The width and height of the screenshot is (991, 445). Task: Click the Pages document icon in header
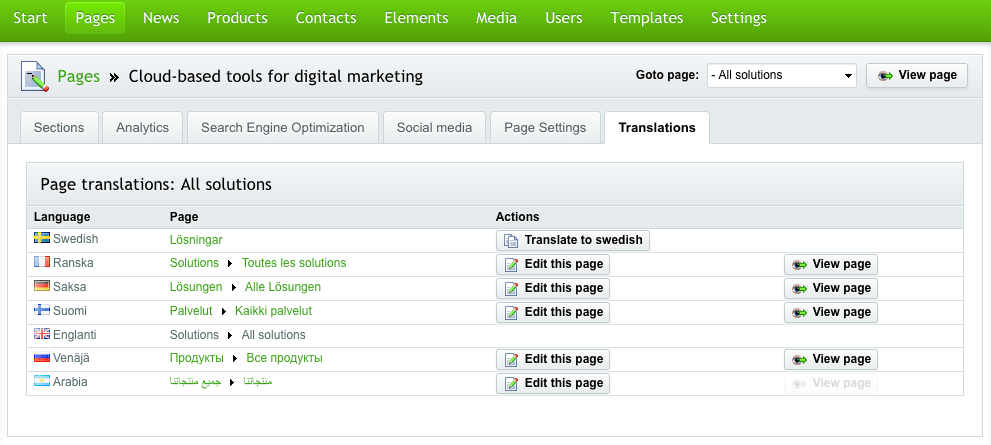[x=34, y=75]
